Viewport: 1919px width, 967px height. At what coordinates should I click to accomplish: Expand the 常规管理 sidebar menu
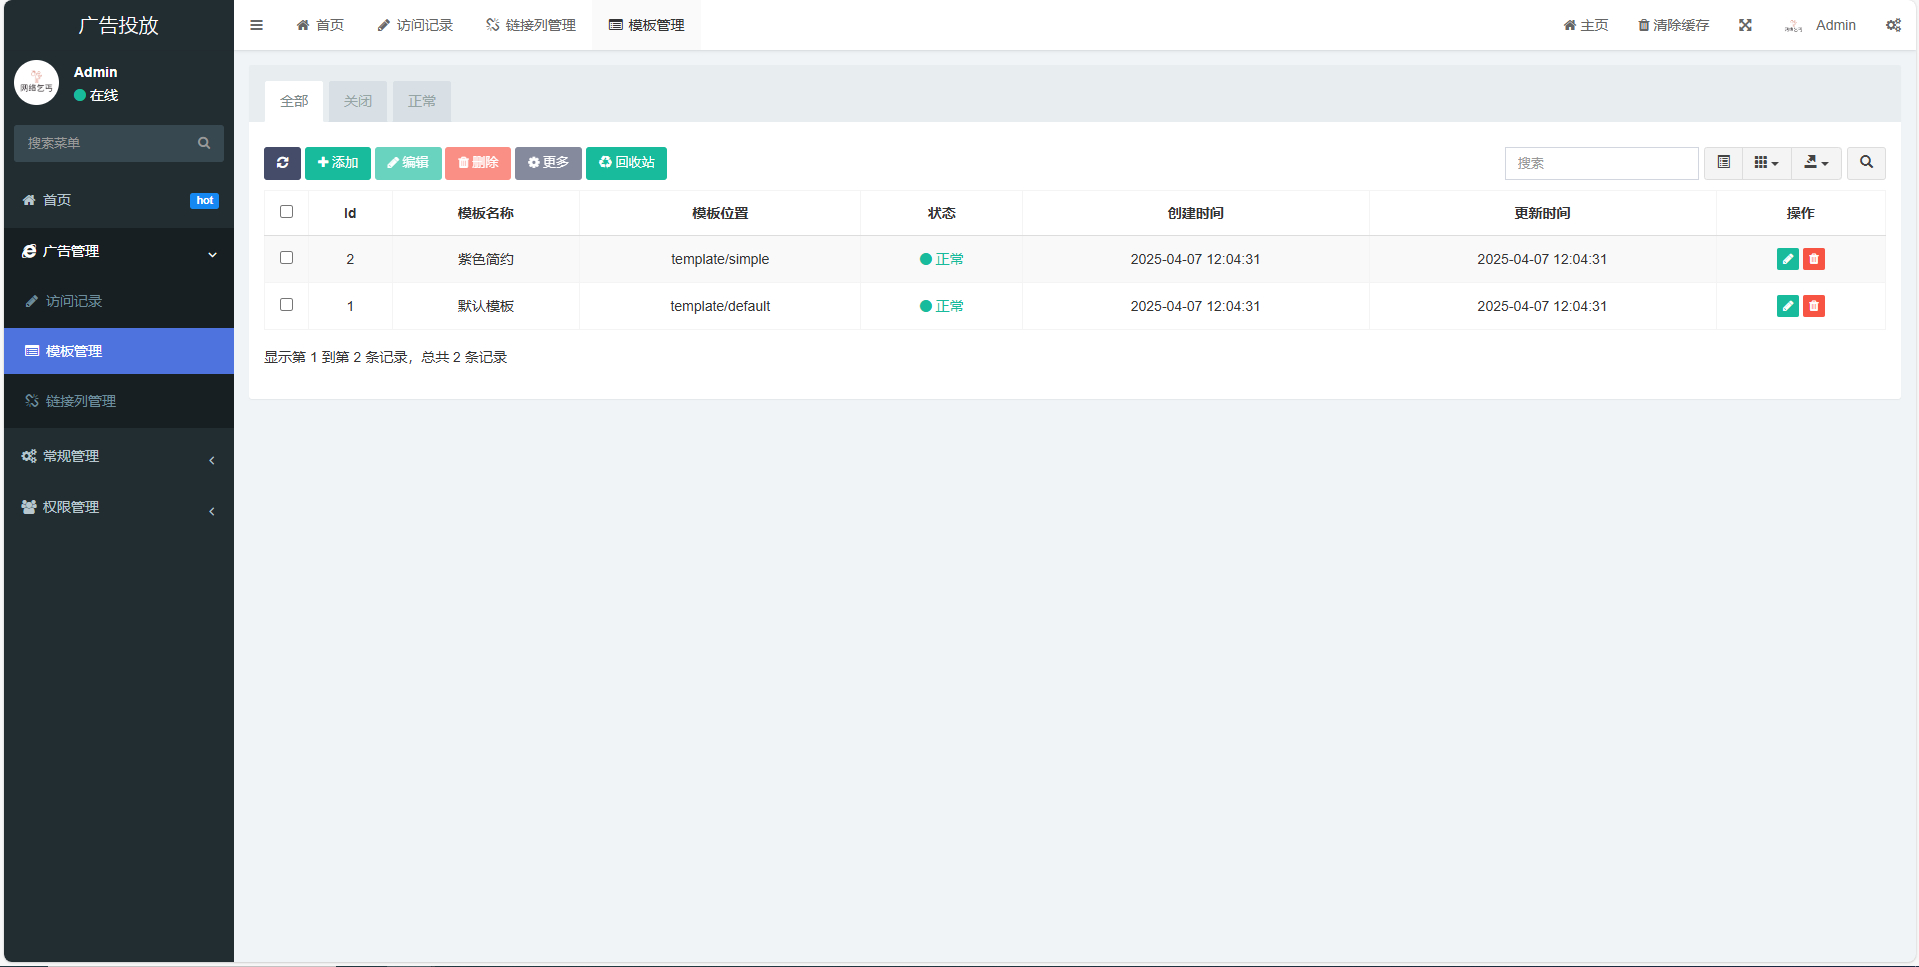click(118, 457)
